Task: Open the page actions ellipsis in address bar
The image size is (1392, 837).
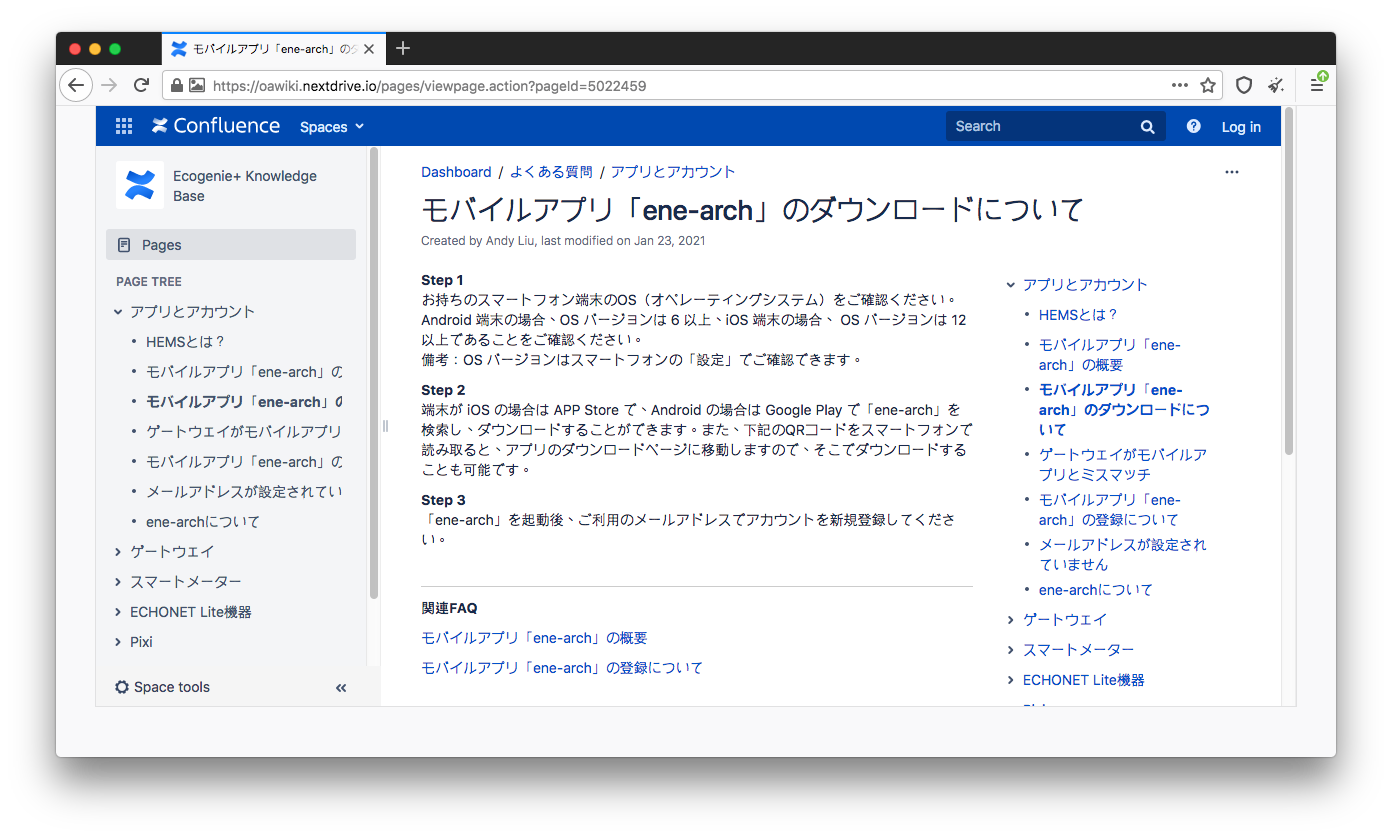Action: click(1180, 85)
